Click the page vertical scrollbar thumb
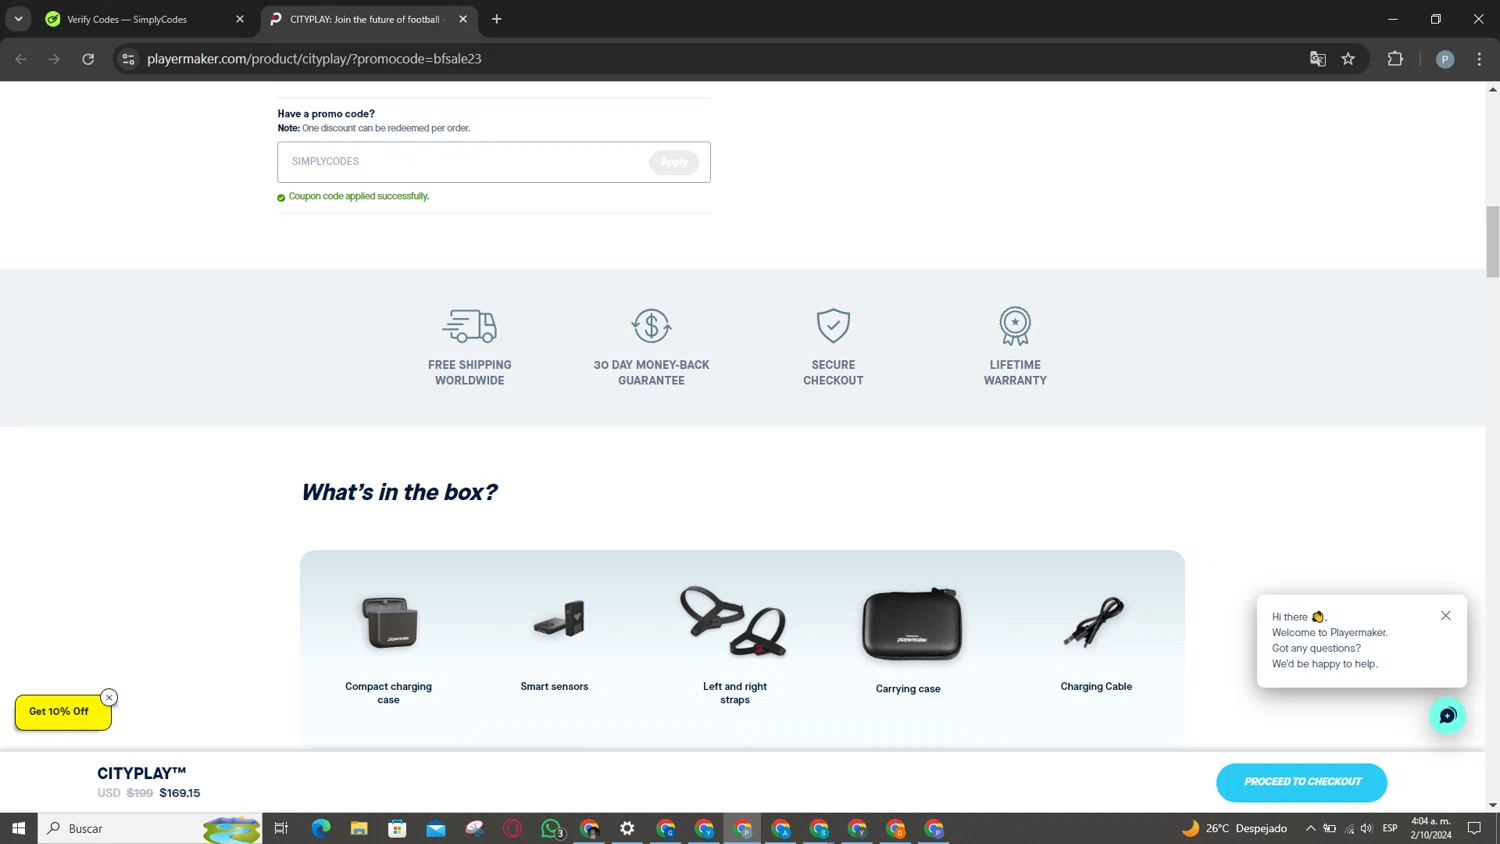1500x844 pixels. pyautogui.click(x=1492, y=241)
